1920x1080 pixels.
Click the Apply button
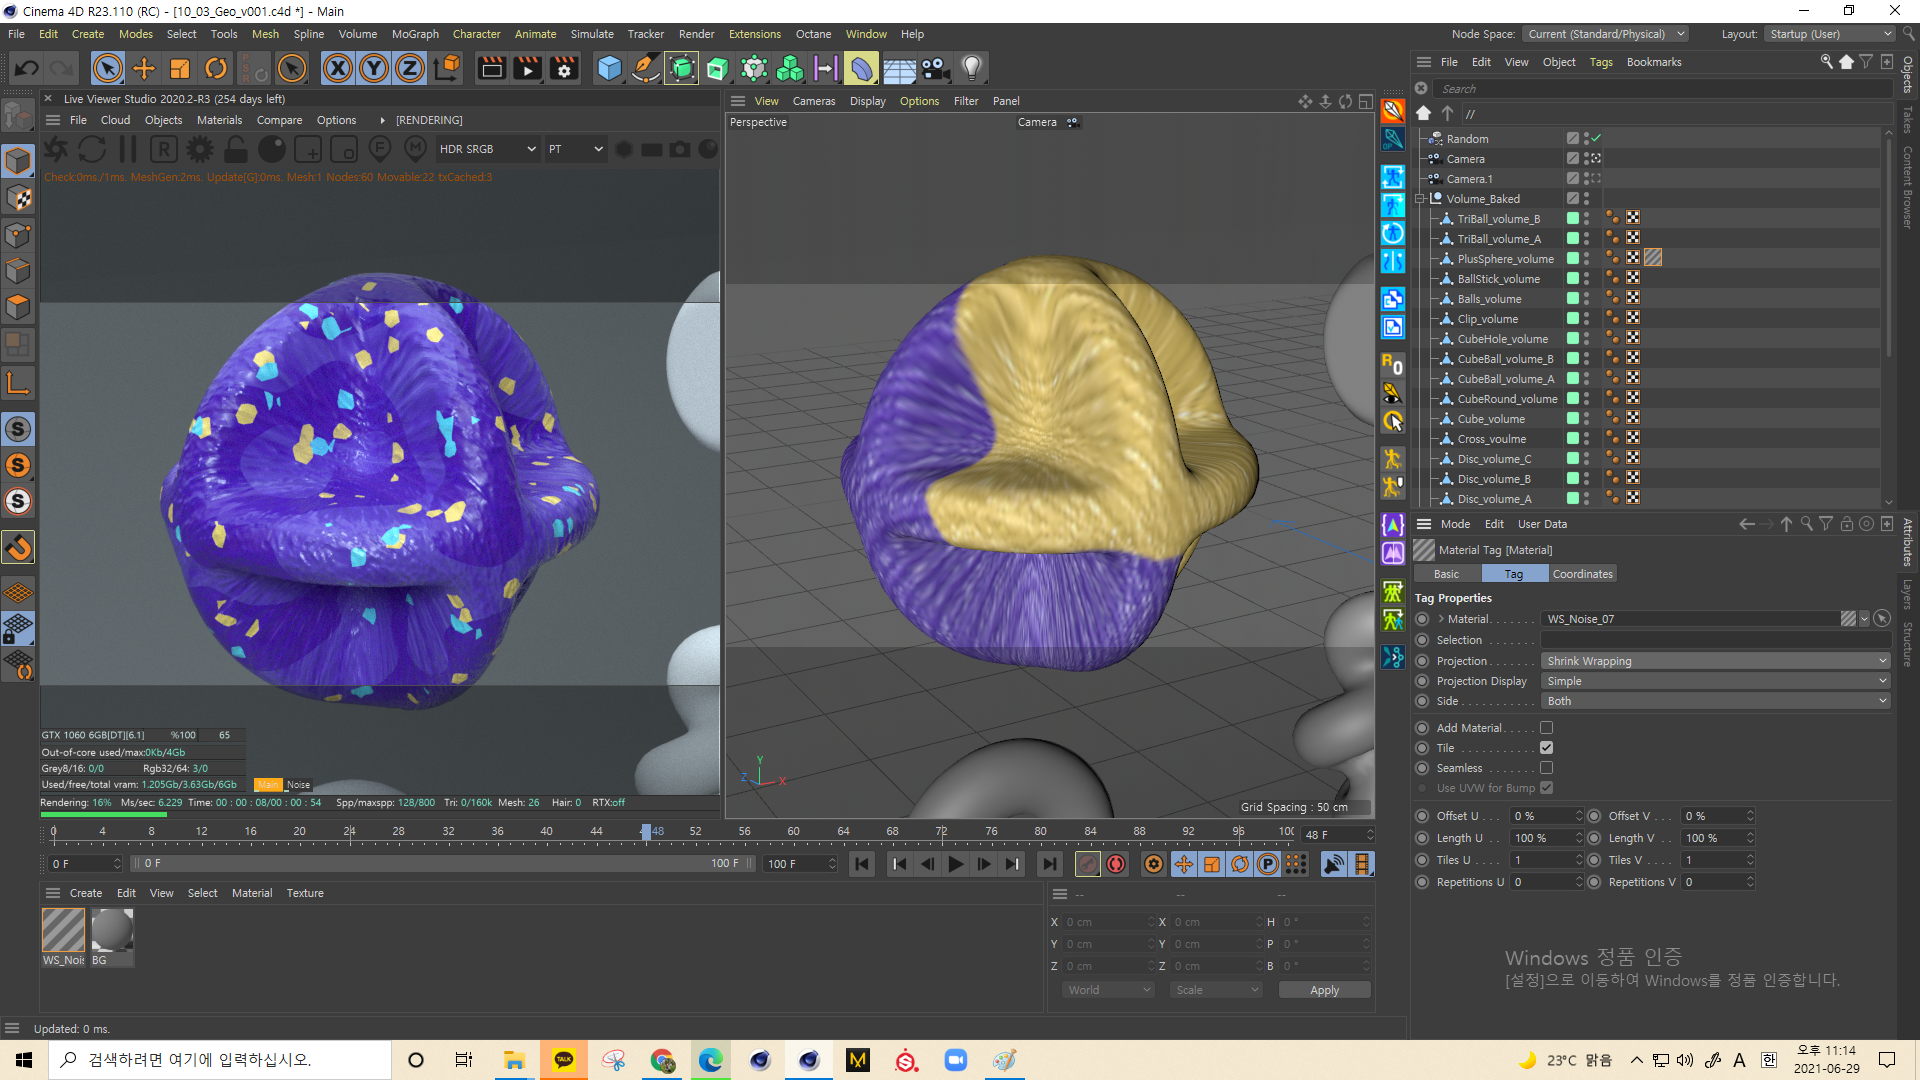point(1324,990)
